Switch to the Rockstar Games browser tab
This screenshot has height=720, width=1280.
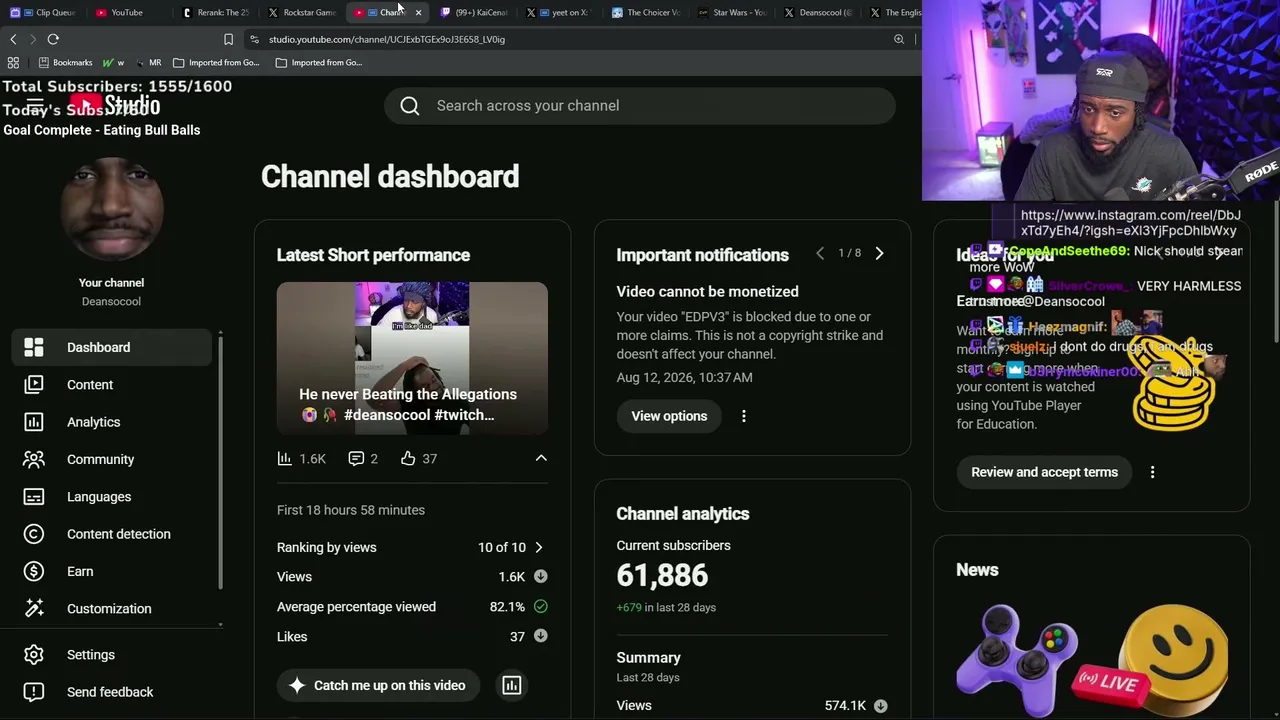click(302, 13)
